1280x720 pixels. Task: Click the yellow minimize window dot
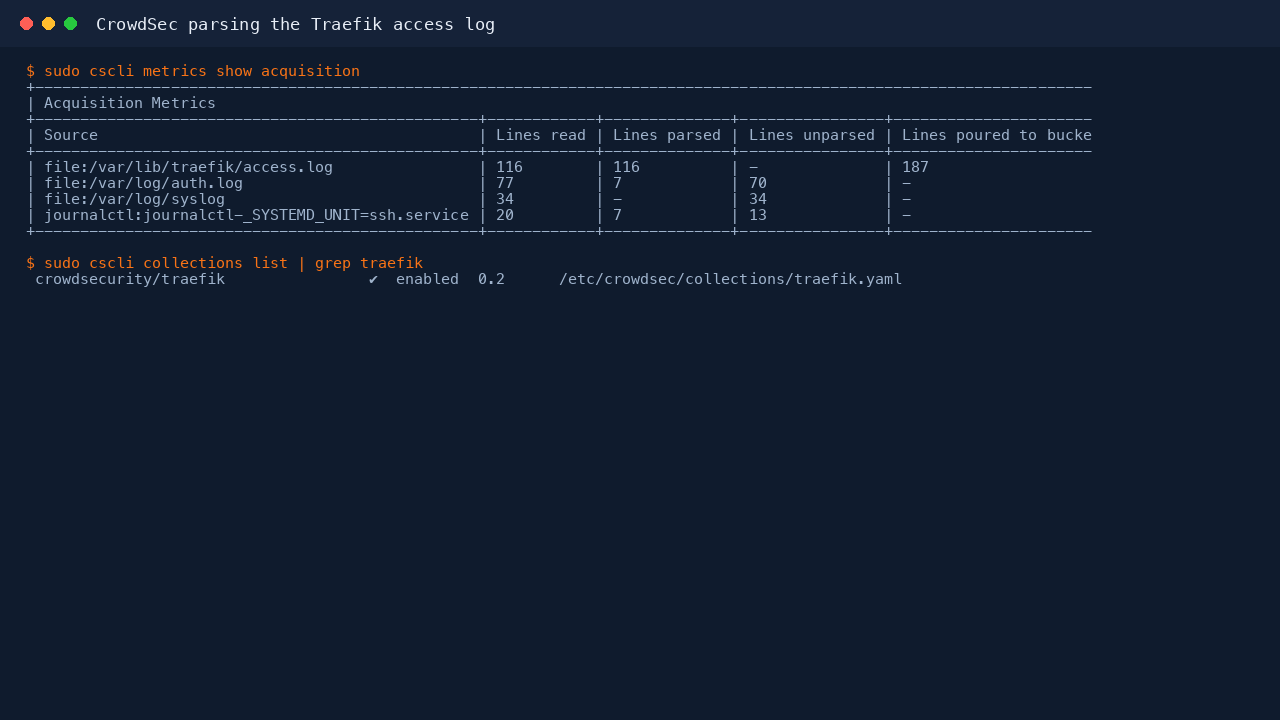coord(49,24)
